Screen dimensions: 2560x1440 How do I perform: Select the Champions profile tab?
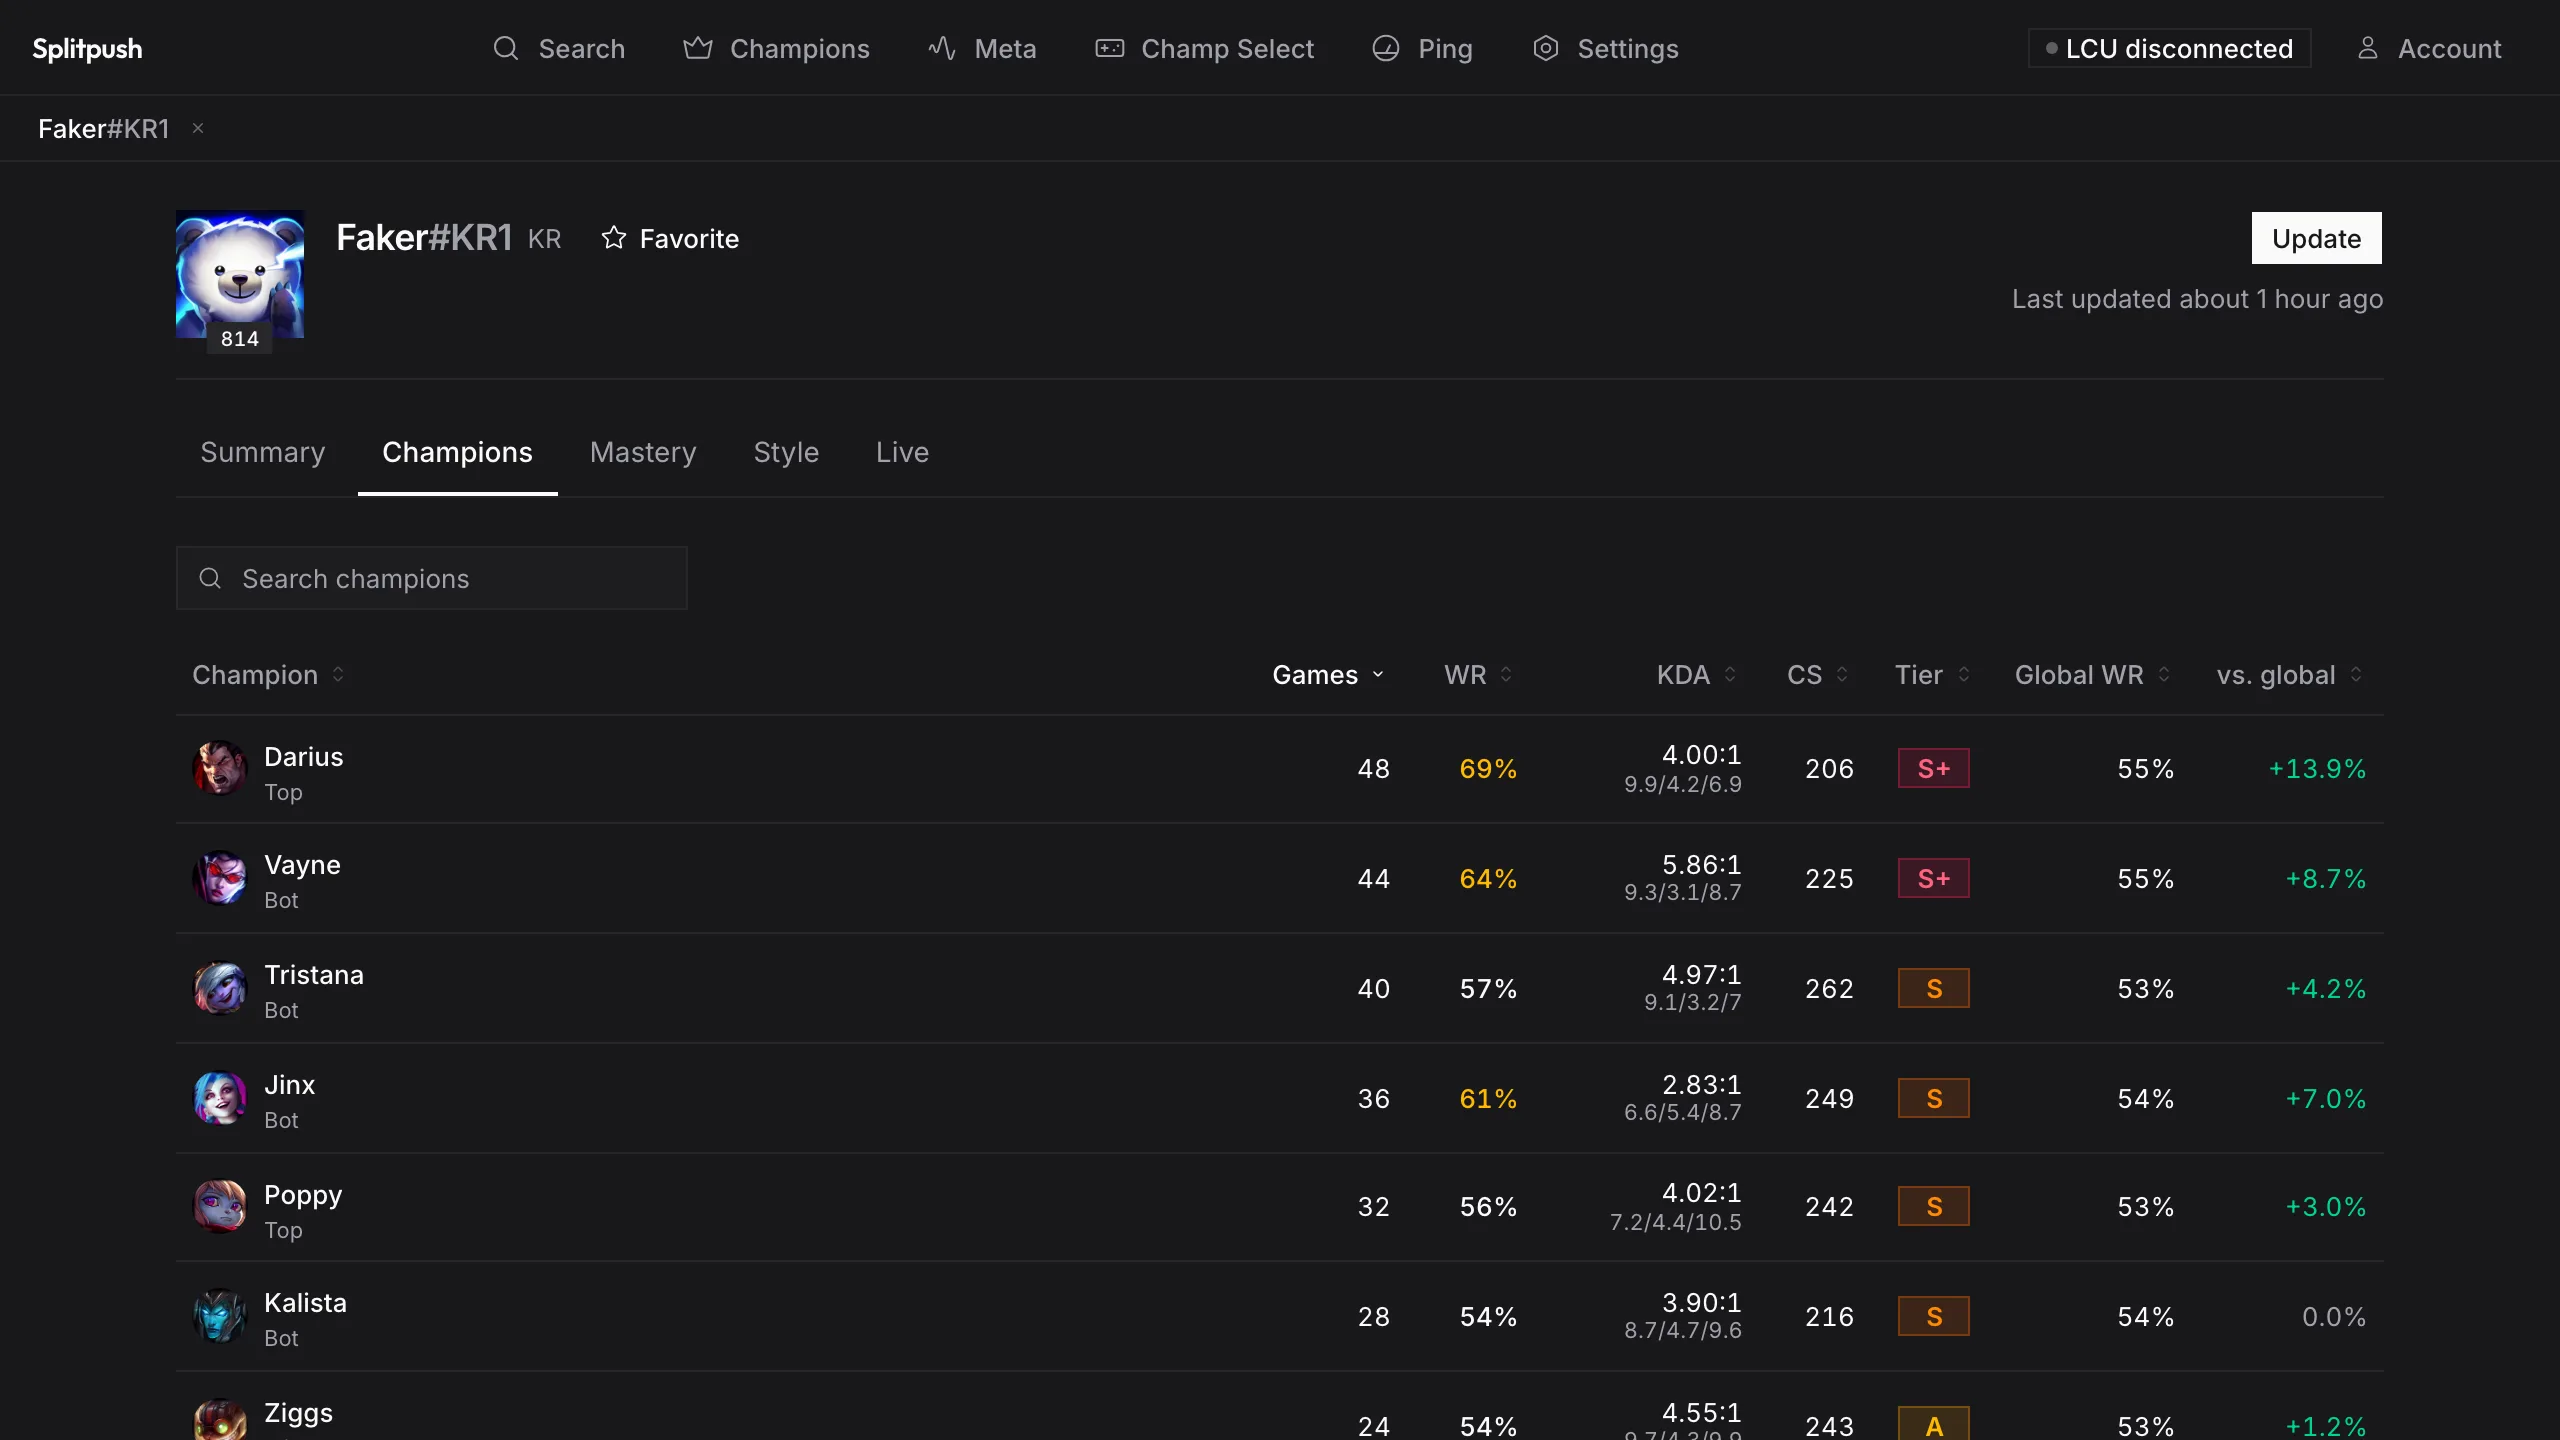[x=457, y=452]
